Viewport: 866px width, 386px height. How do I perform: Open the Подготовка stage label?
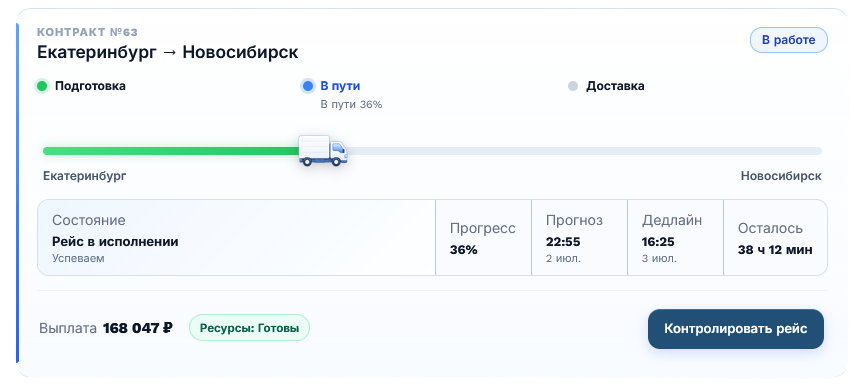[x=90, y=86]
